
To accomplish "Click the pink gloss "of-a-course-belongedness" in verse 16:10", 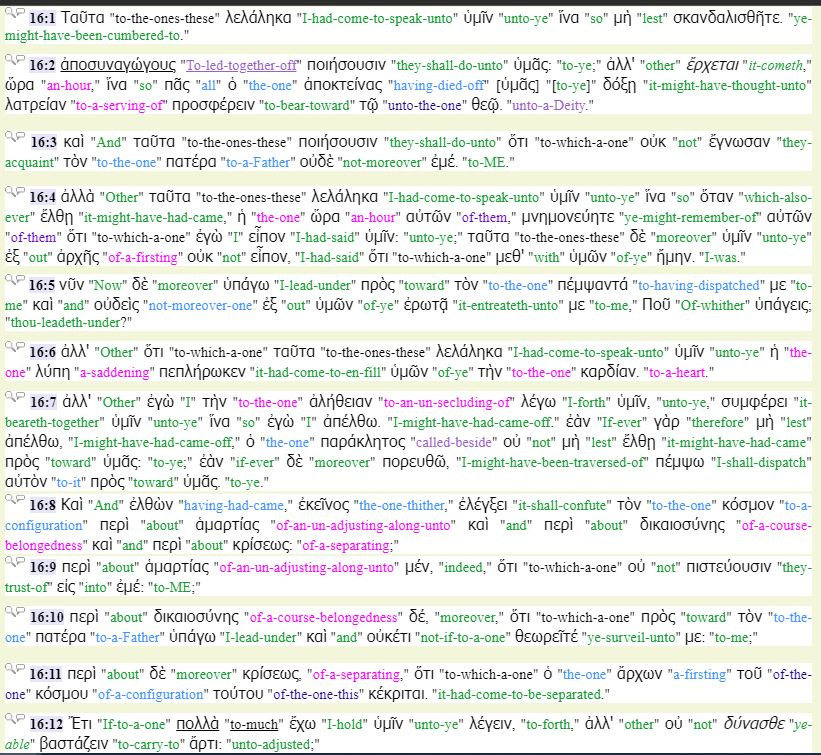I will [x=324, y=617].
